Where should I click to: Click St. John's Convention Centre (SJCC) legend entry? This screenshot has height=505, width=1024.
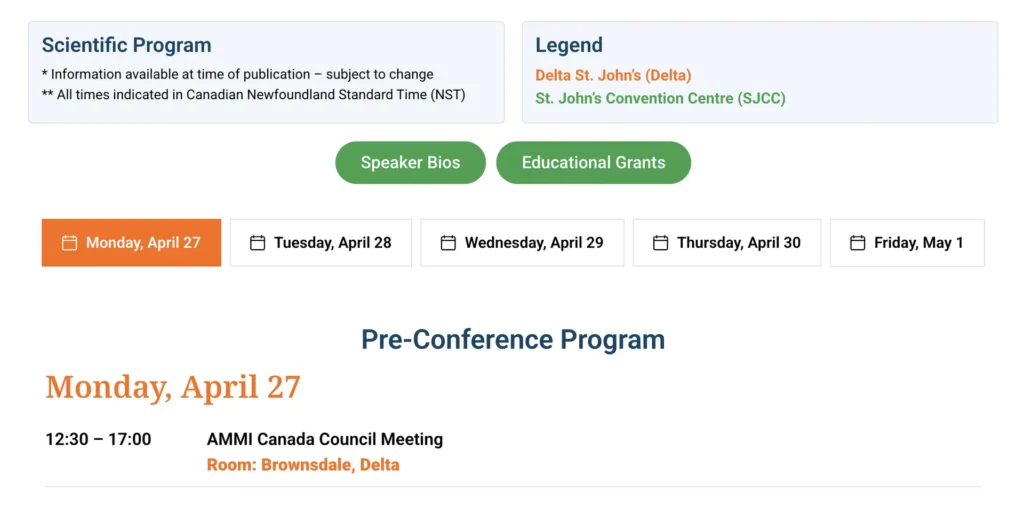click(x=660, y=98)
